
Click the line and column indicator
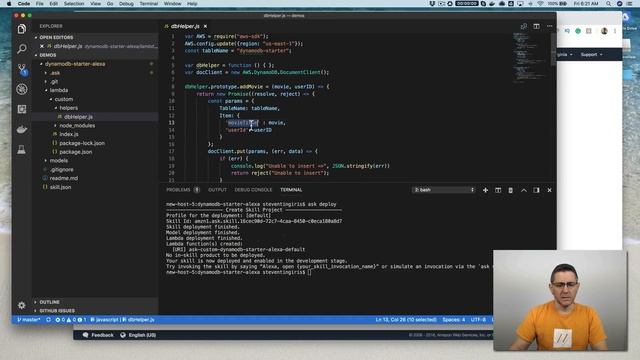point(406,320)
